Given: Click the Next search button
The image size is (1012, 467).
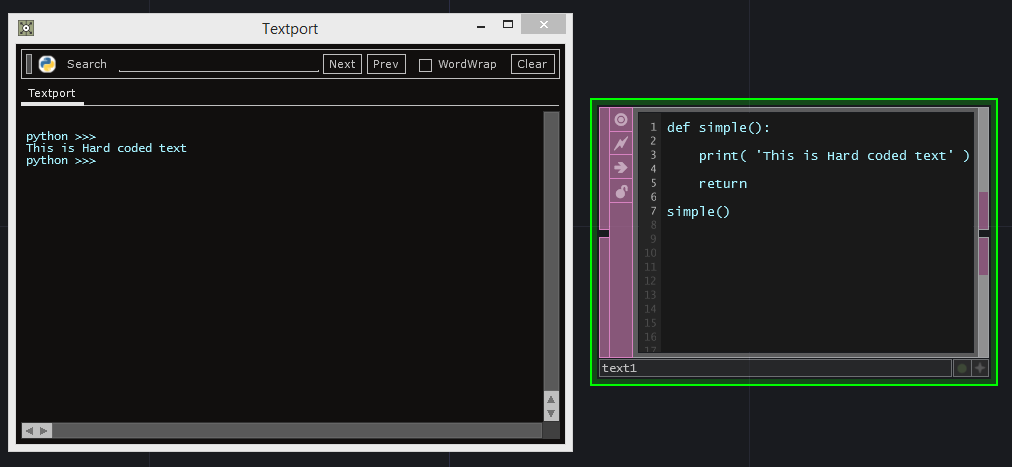Looking at the screenshot, I should coord(342,64).
